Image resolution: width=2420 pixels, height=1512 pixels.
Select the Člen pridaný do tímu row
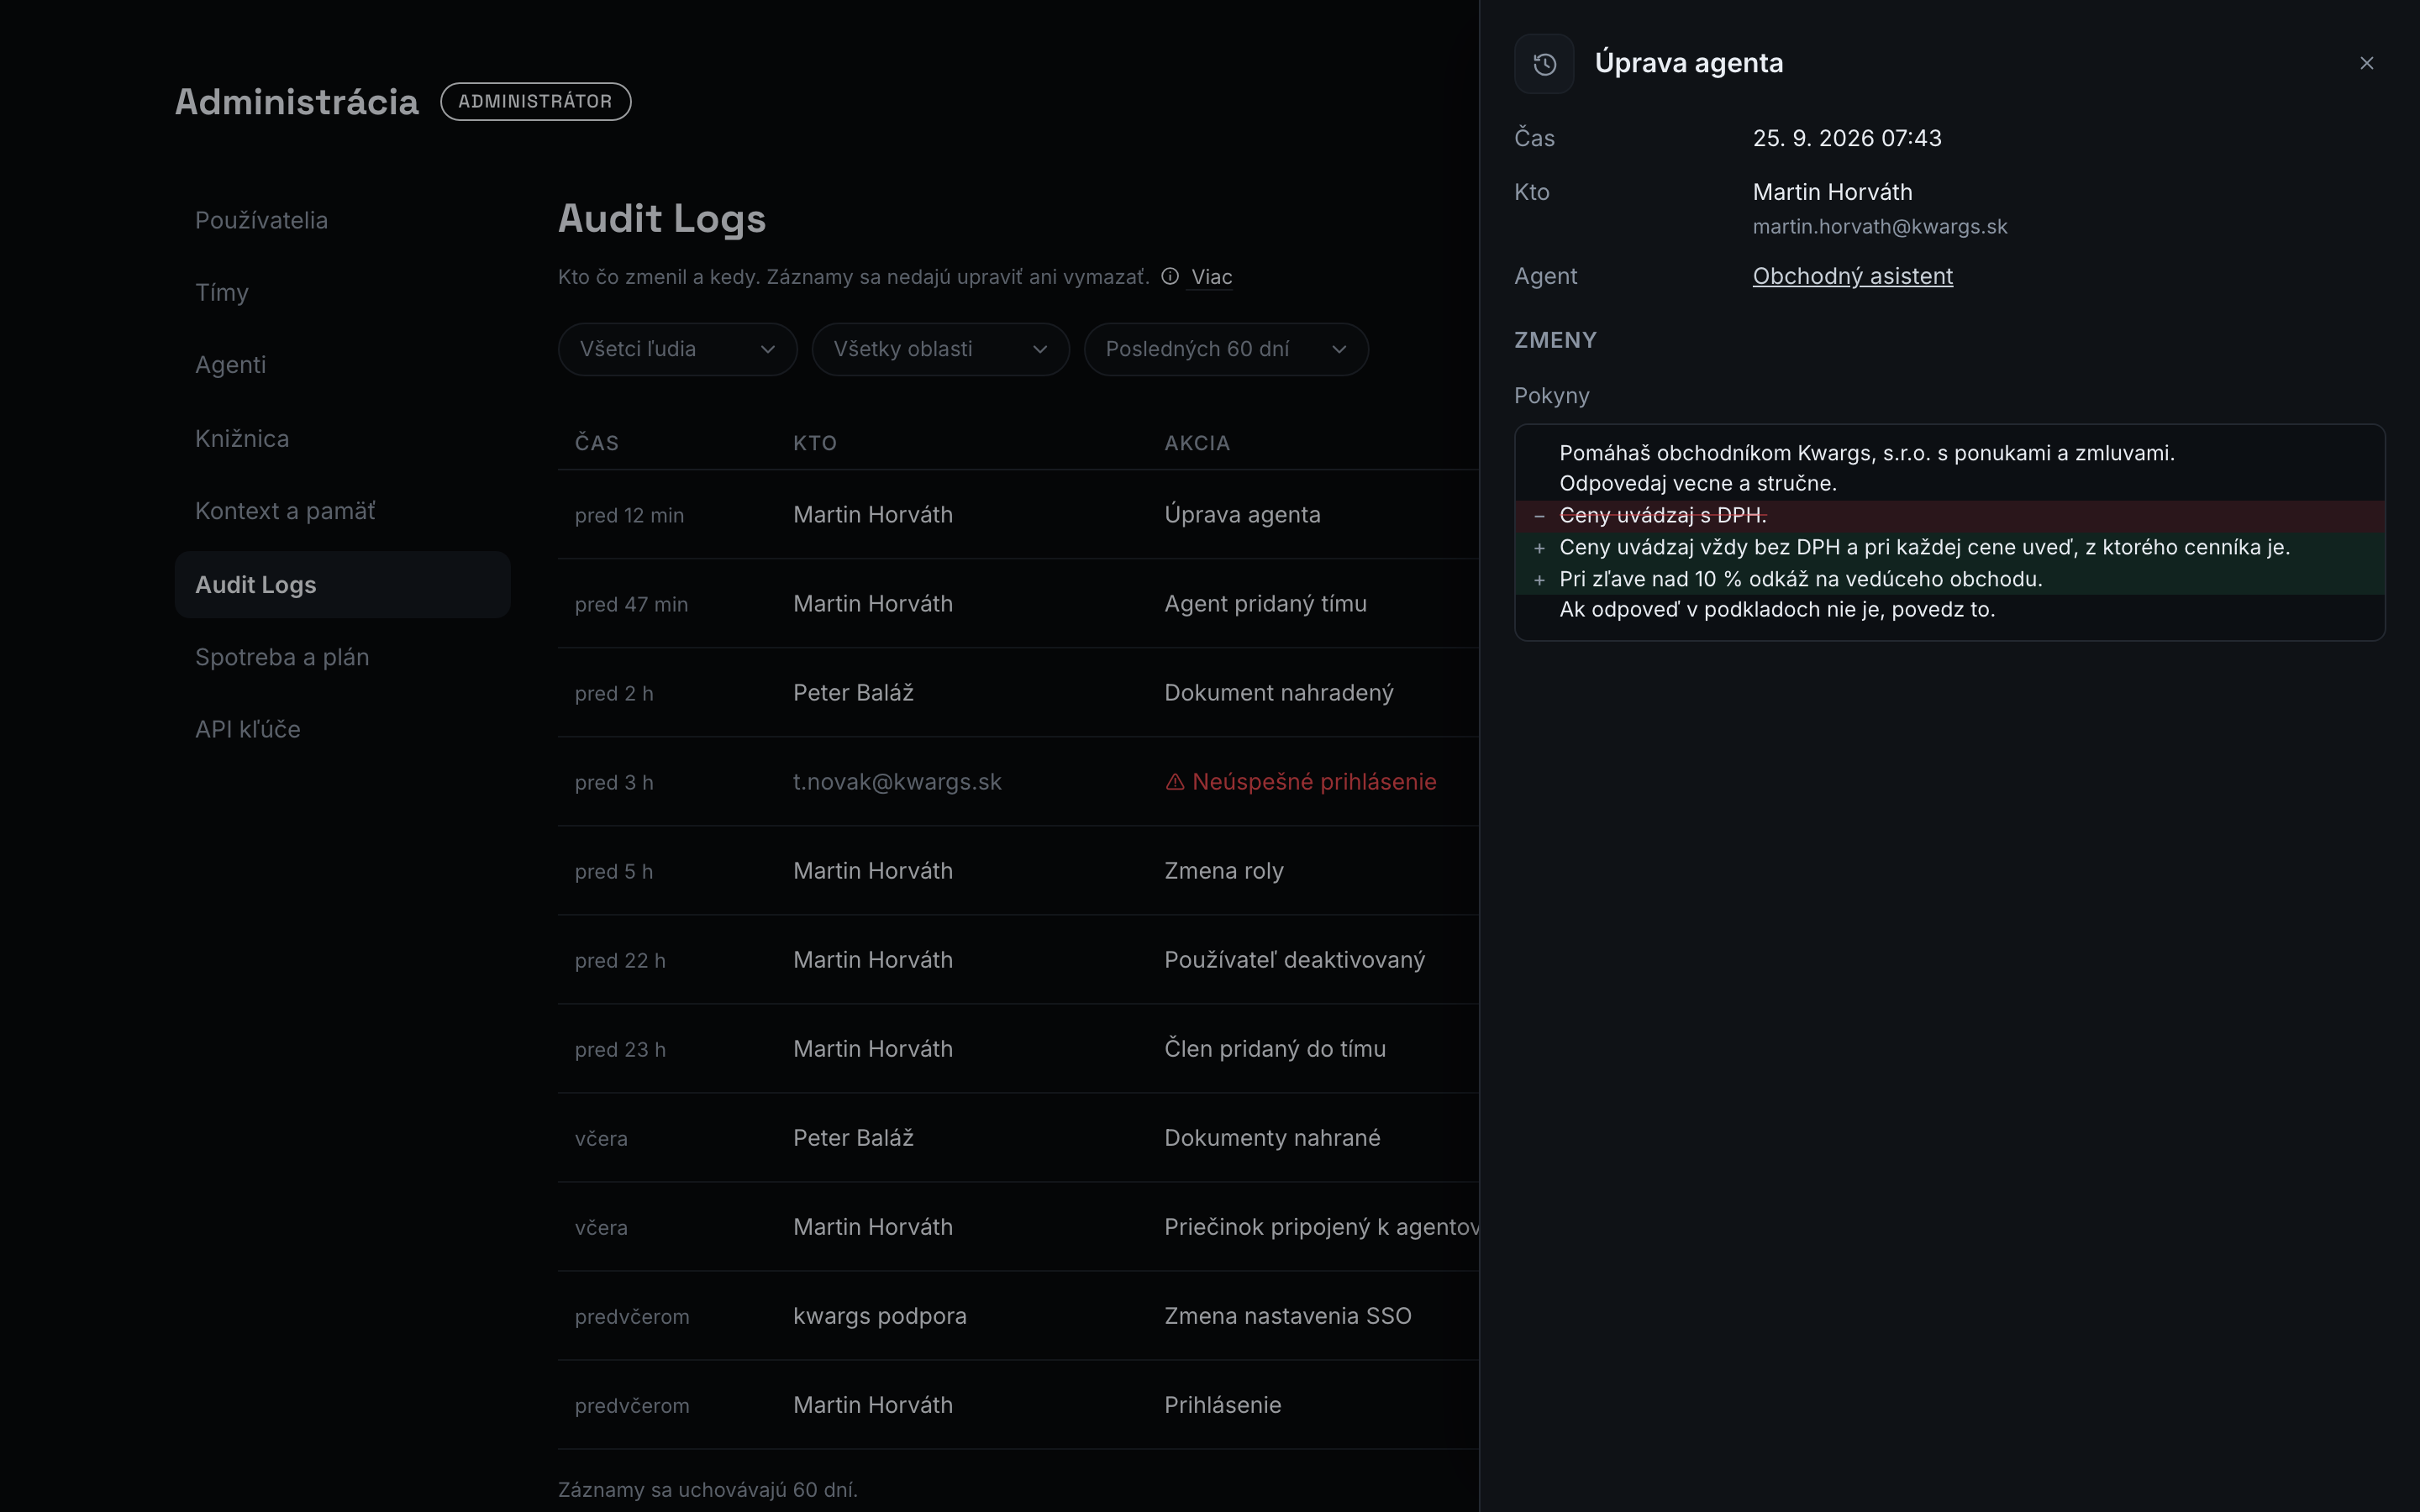[x=1018, y=1049]
